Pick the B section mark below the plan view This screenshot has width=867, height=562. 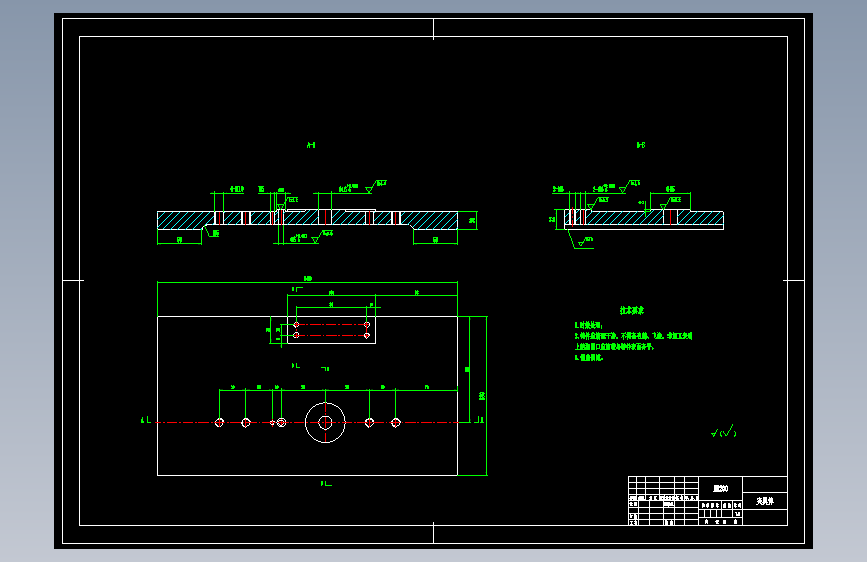[326, 483]
